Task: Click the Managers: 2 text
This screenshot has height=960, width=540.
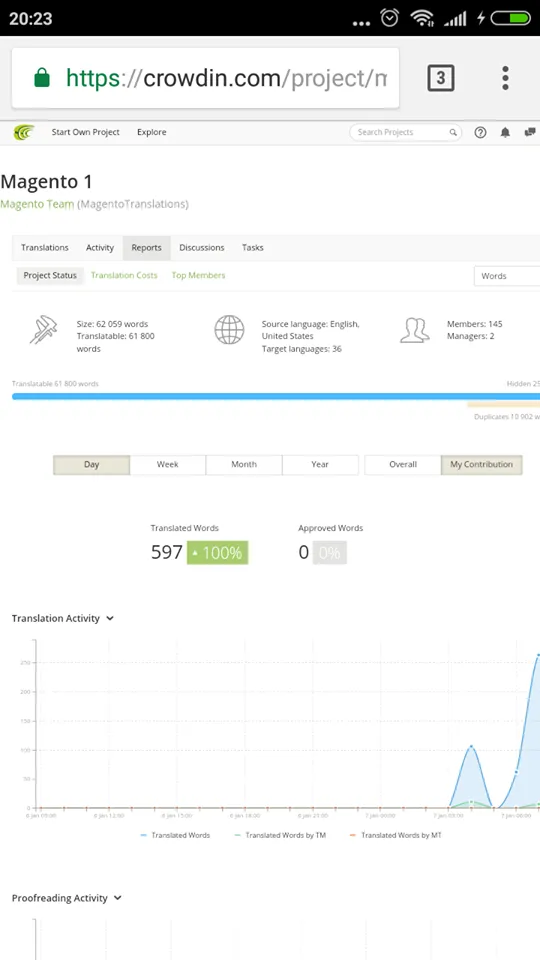Action: 470,336
